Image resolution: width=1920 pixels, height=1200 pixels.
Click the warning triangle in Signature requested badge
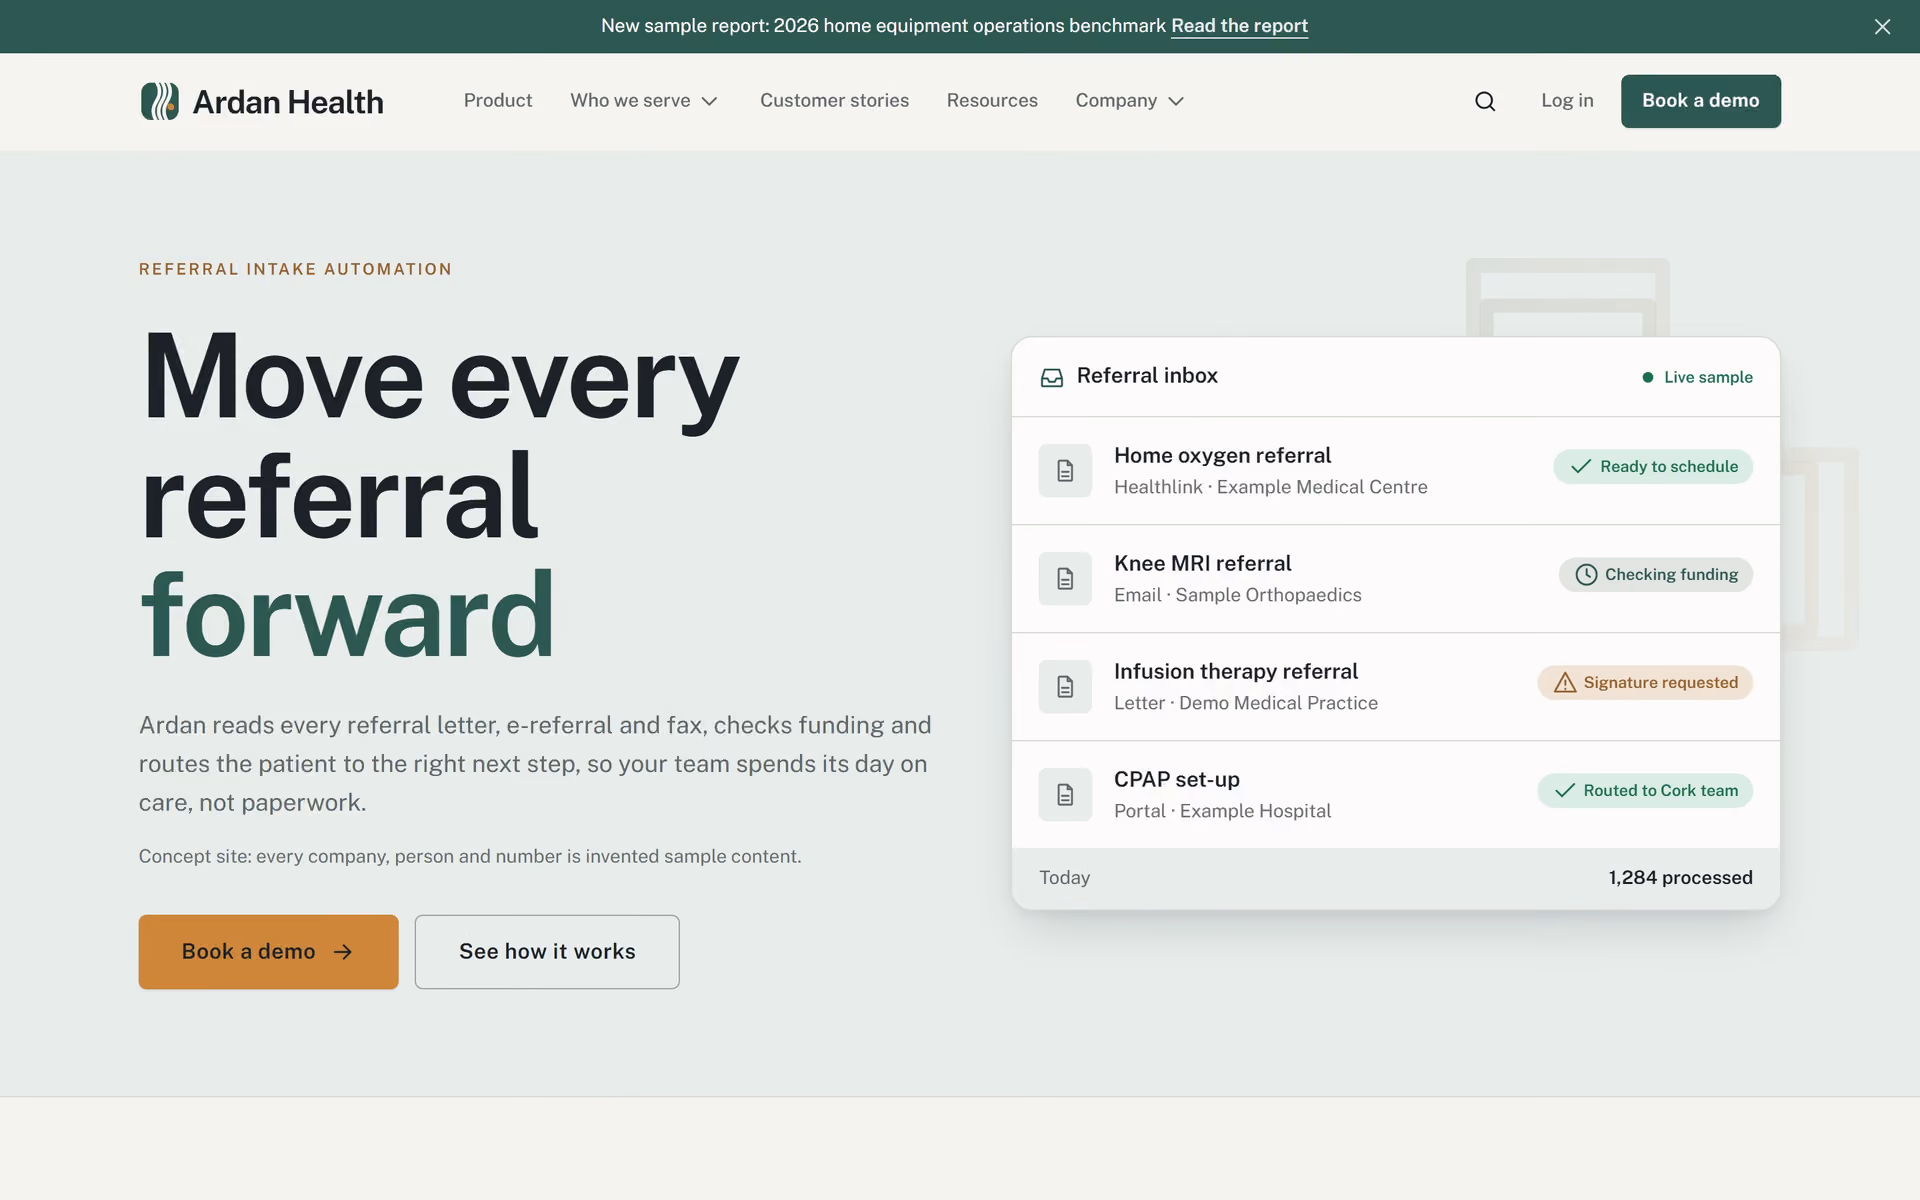1565,683
